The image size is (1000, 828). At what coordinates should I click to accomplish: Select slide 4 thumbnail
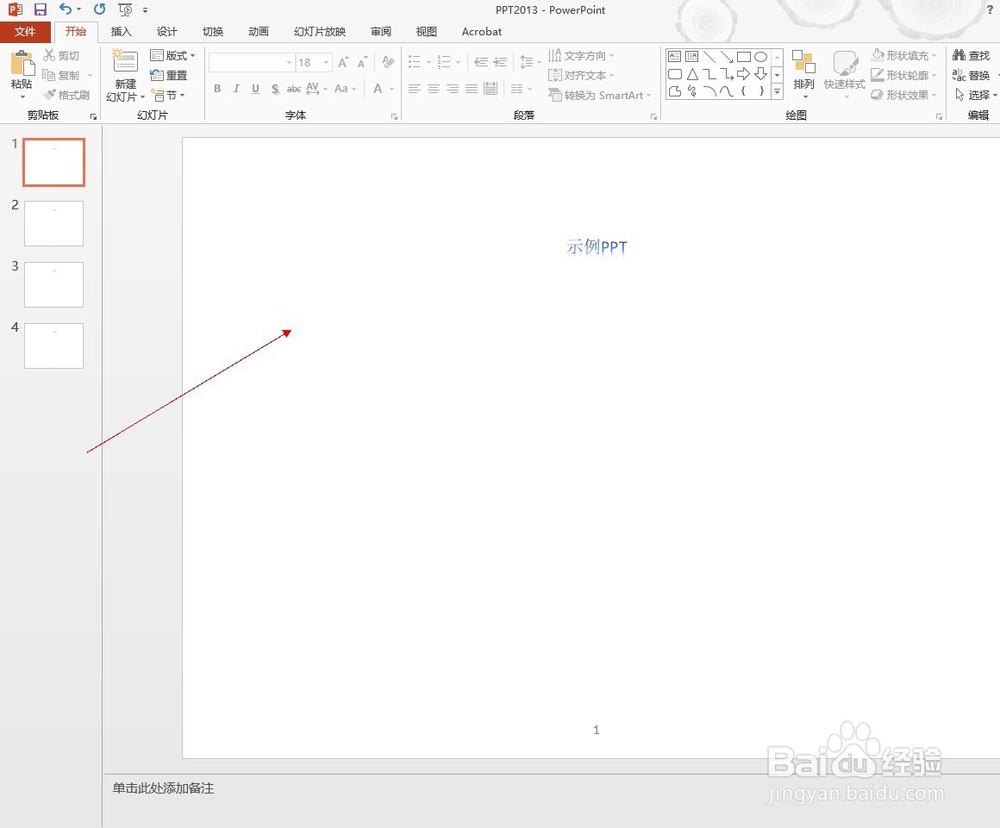[x=54, y=346]
